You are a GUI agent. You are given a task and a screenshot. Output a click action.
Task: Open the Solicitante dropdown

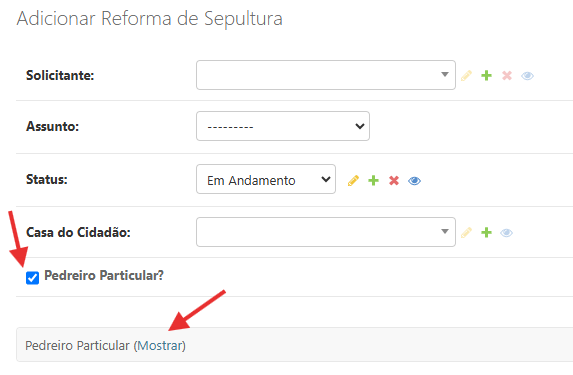326,75
